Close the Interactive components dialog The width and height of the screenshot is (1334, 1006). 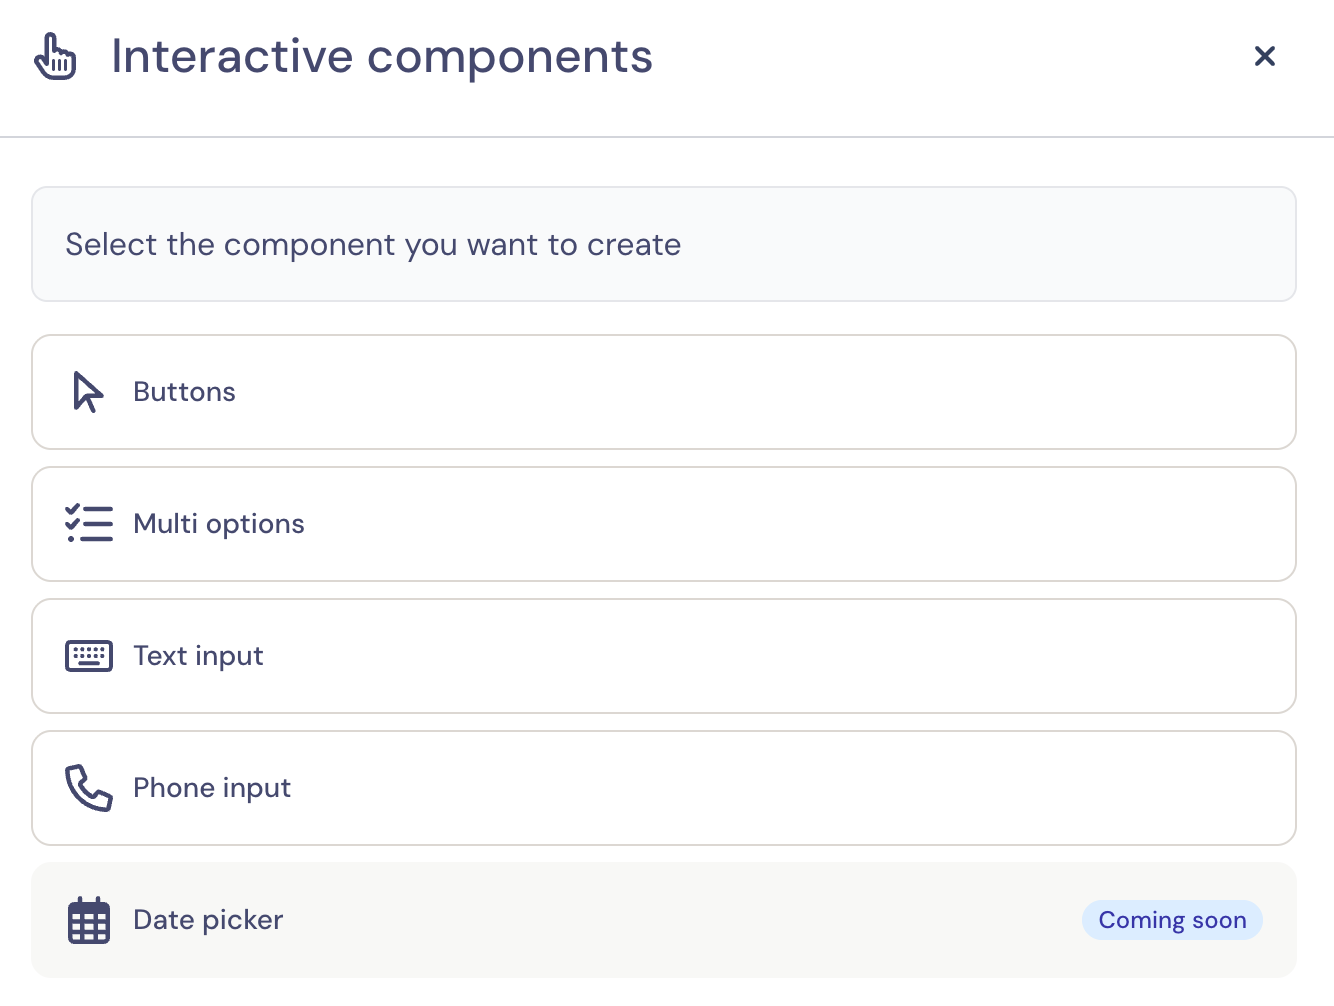[x=1265, y=56]
